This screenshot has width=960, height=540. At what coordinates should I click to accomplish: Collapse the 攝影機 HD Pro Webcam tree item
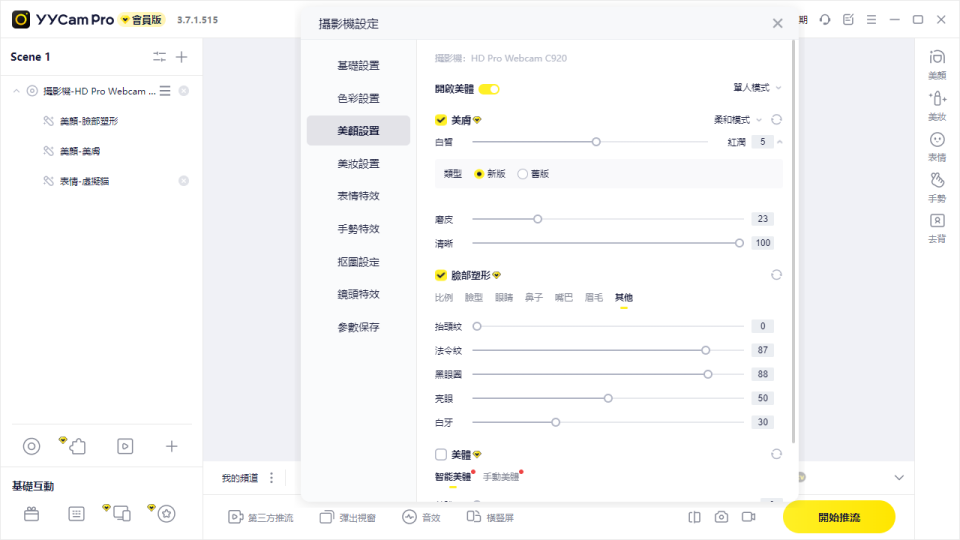17,91
